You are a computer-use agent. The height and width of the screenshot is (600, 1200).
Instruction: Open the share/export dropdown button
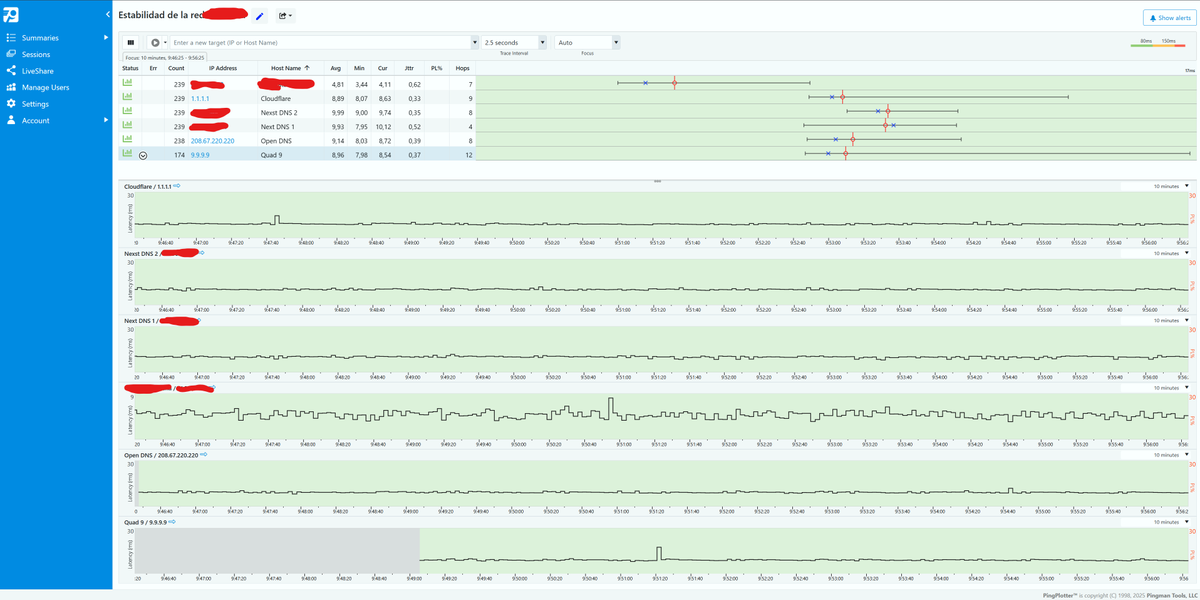285,16
